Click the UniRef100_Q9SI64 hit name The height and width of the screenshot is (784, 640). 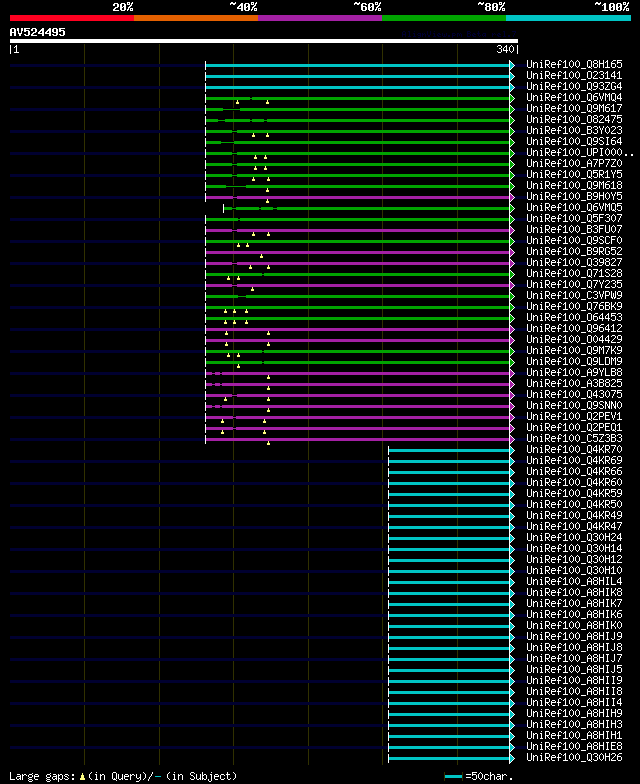point(574,142)
